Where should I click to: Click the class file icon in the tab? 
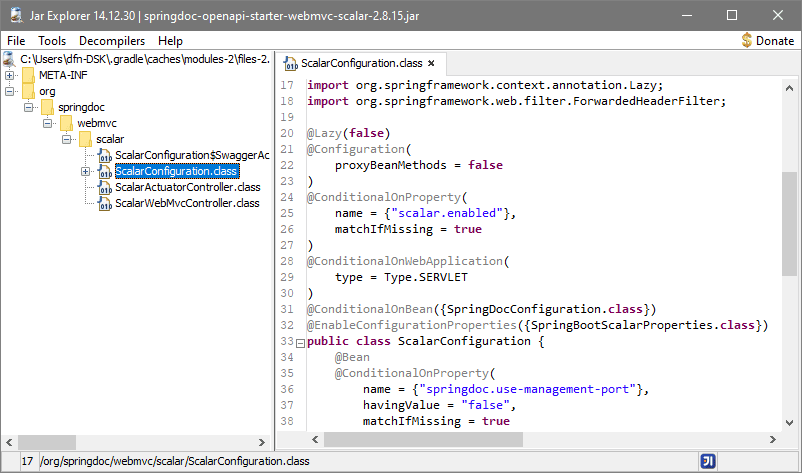click(x=290, y=63)
